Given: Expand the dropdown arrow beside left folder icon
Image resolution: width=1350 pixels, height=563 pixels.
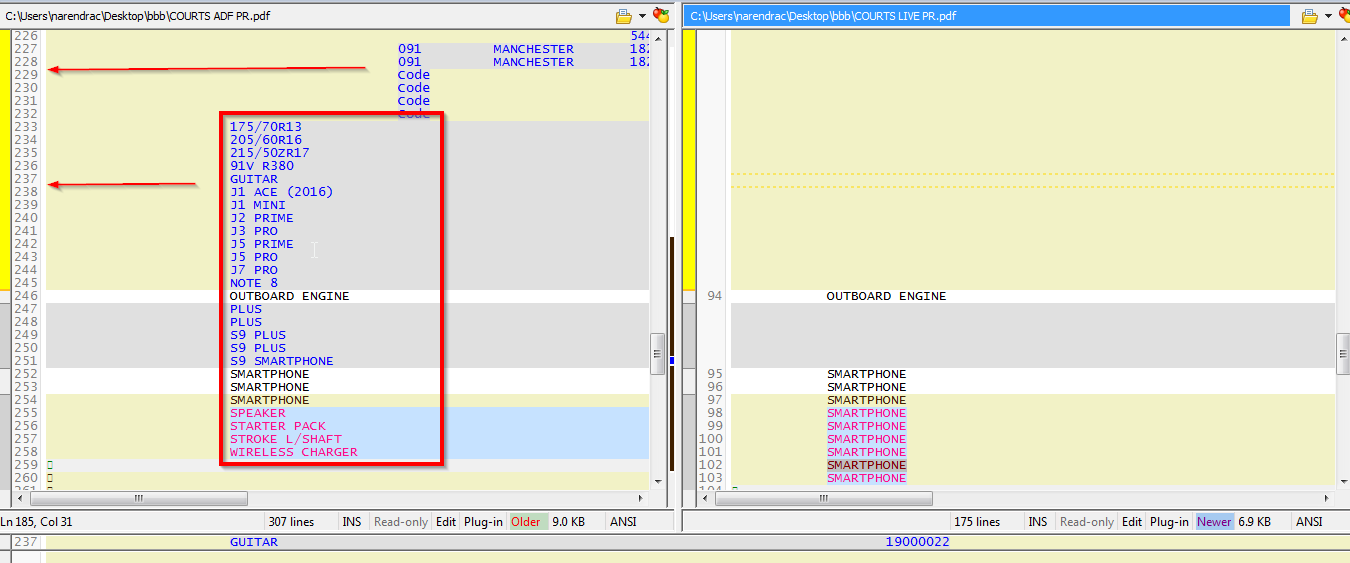Looking at the screenshot, I should tap(642, 16).
